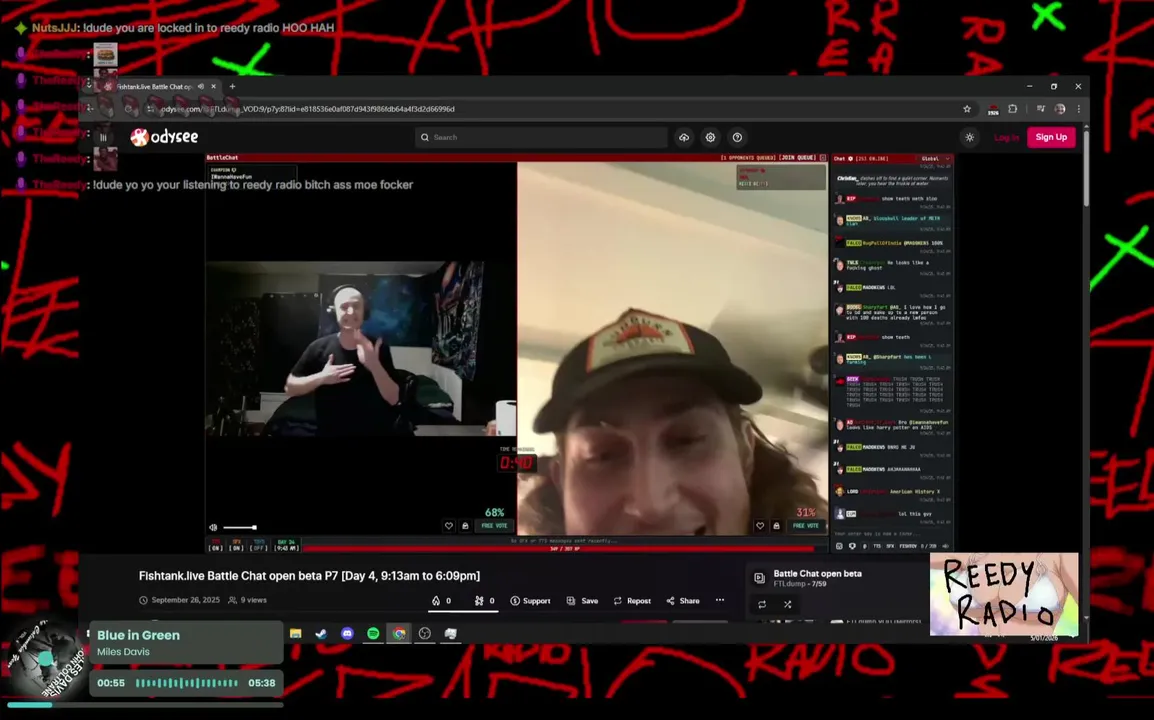
Task: Click the chat message input field
Action: pyautogui.click(x=892, y=534)
